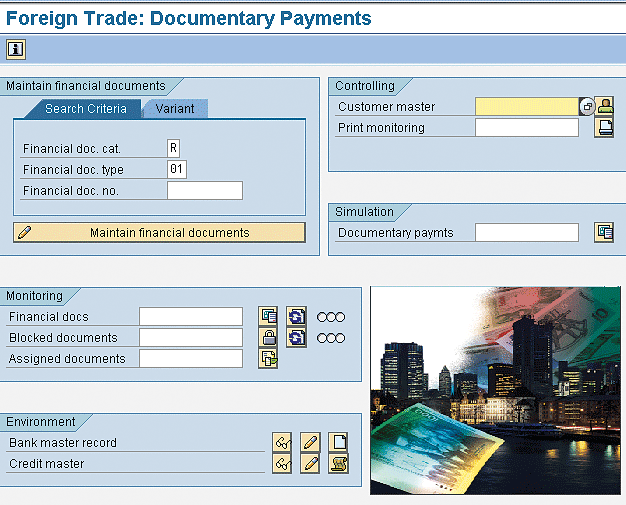Create a new Bank master record

click(338, 442)
